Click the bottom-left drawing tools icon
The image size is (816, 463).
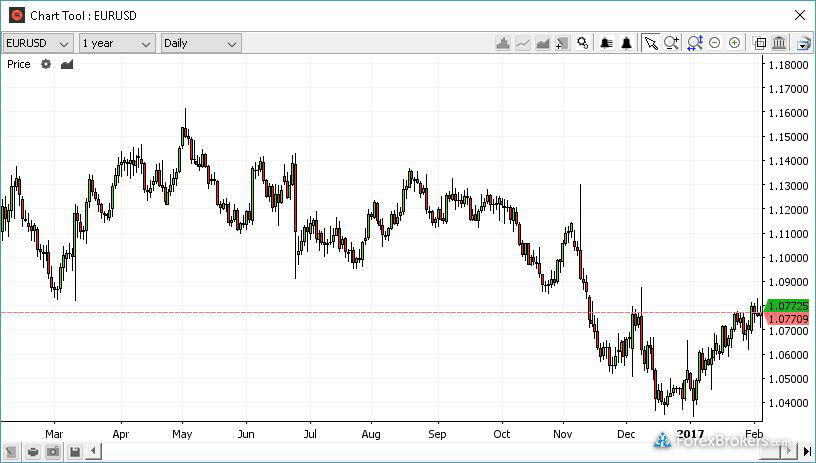click(x=11, y=451)
